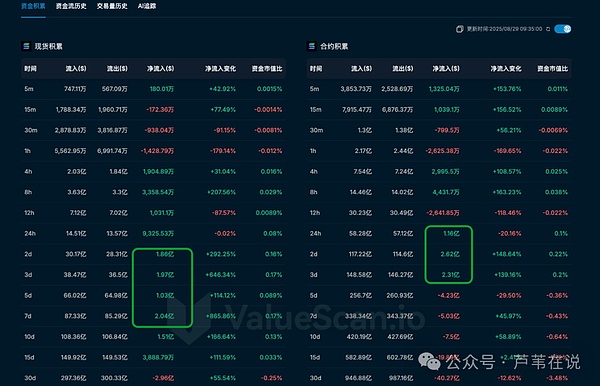Image resolution: width=600 pixels, height=386 pixels.
Task: Click spot net inflow -938.04万
Action: (159, 130)
